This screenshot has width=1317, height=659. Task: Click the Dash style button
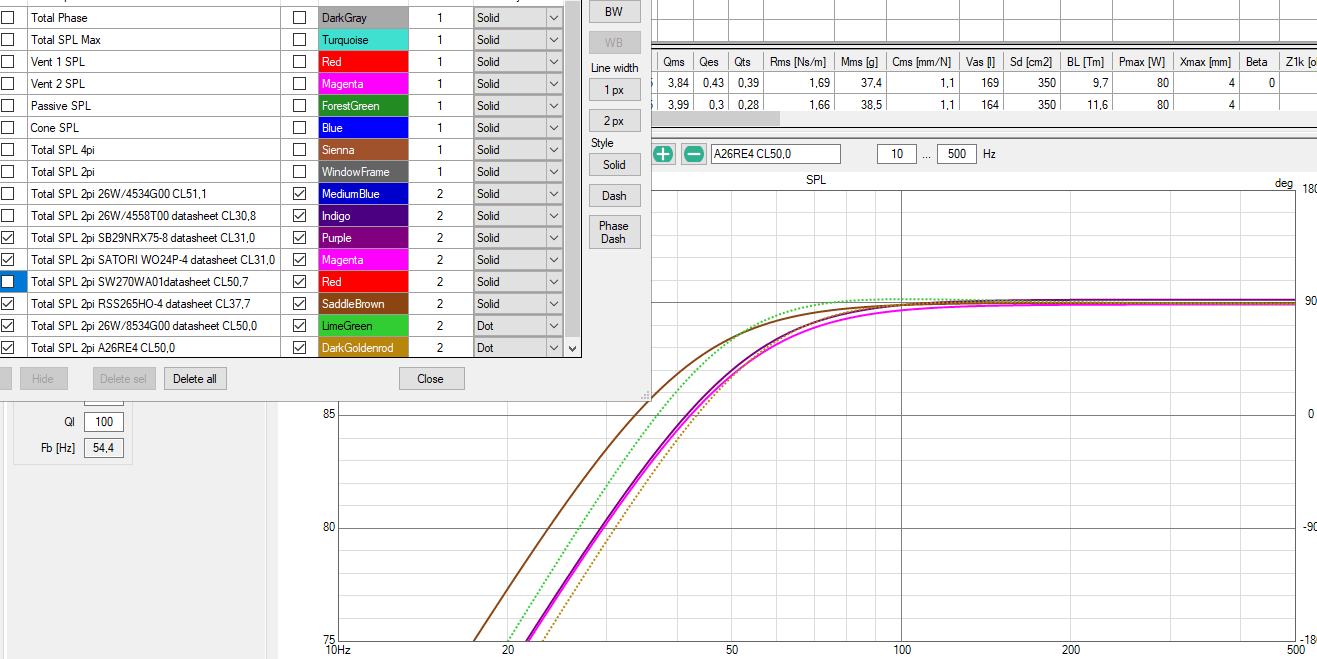coord(614,195)
